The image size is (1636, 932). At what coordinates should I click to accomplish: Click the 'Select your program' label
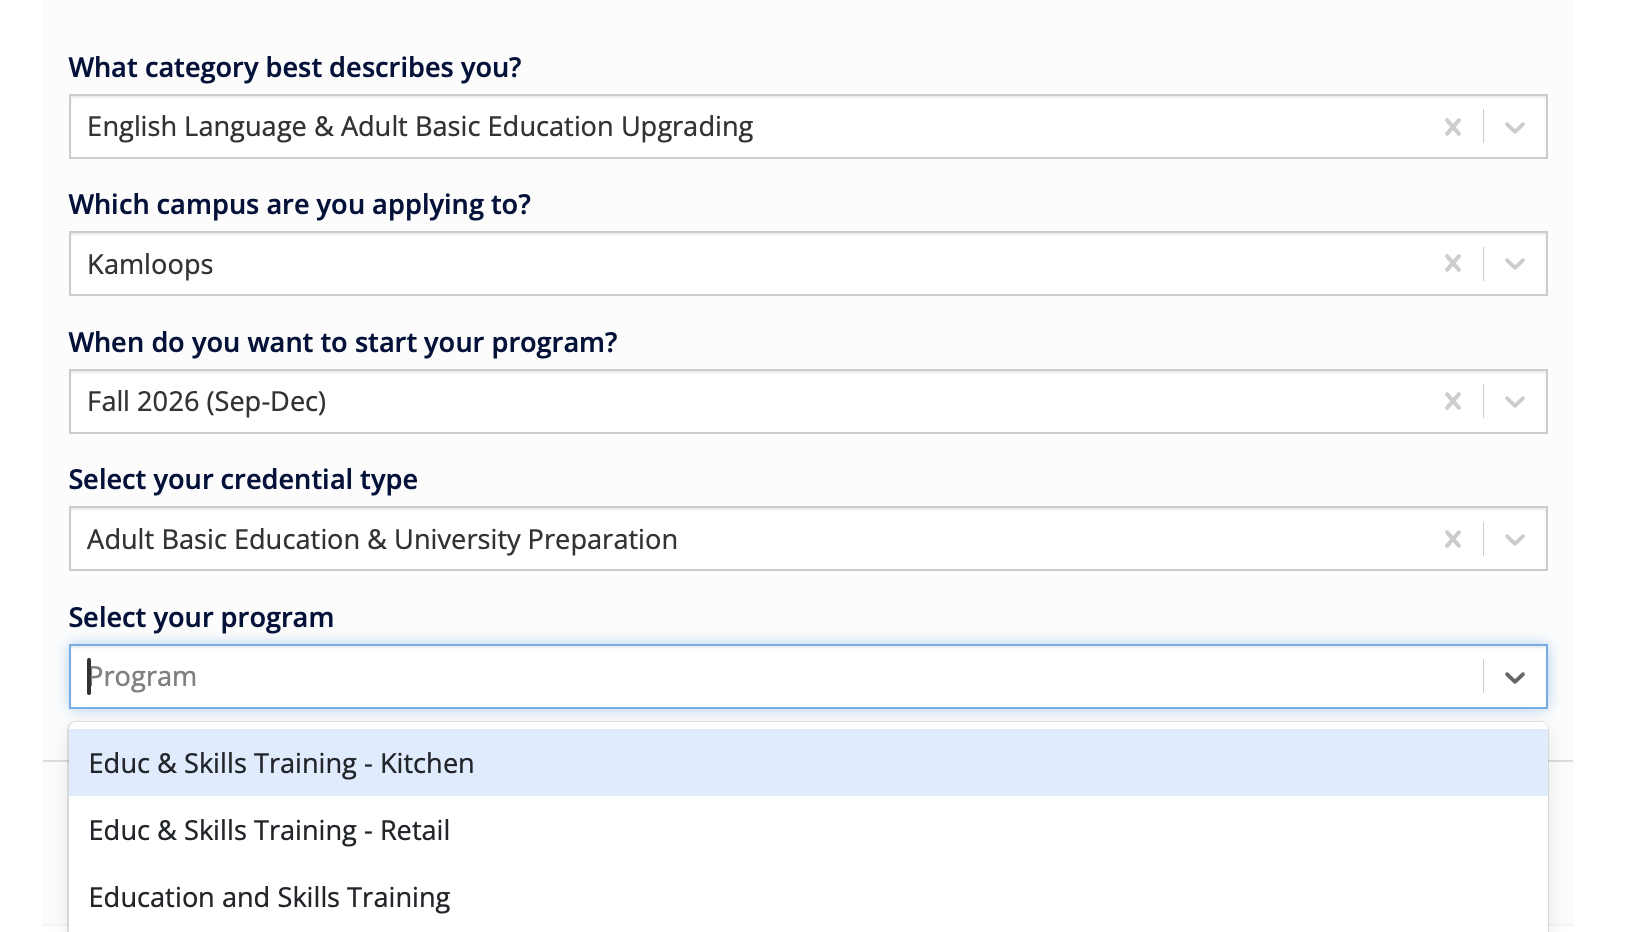200,617
